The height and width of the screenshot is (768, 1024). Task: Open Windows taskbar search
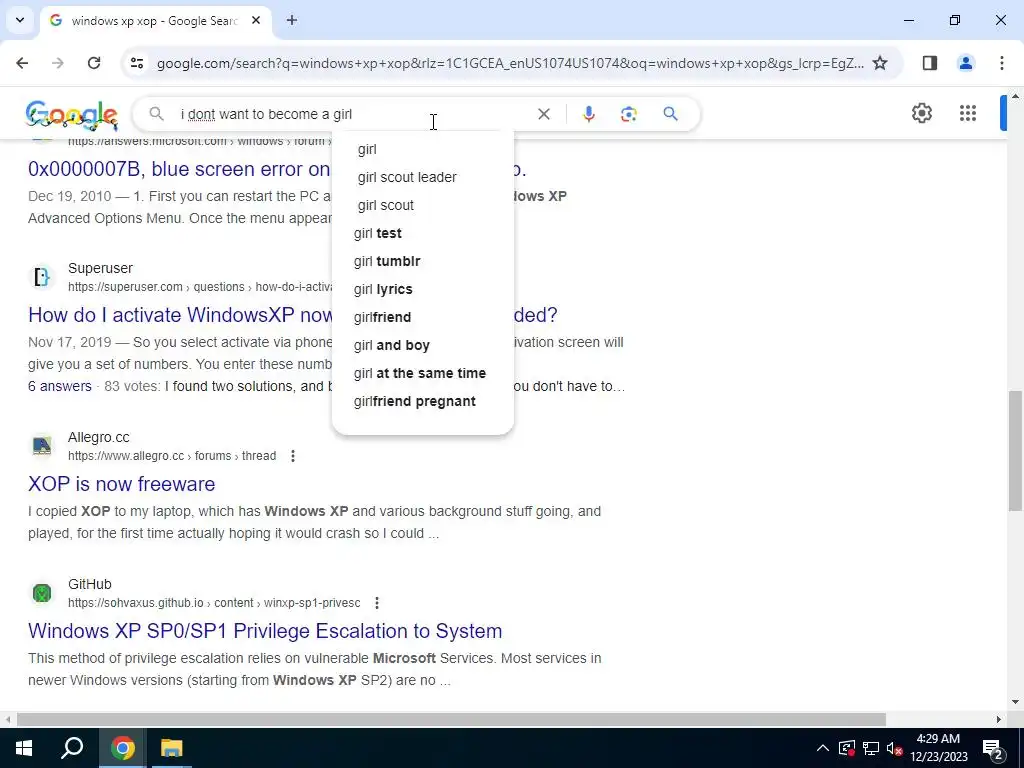[72, 748]
